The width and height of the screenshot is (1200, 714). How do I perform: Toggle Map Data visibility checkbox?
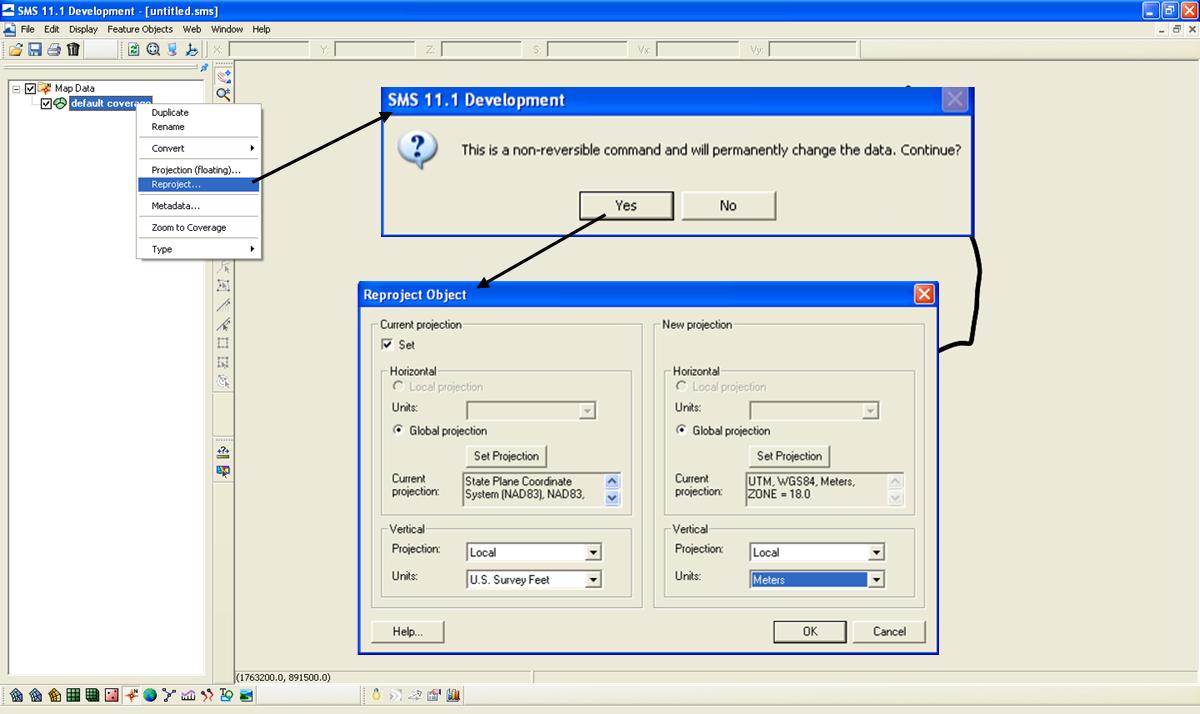coord(30,88)
